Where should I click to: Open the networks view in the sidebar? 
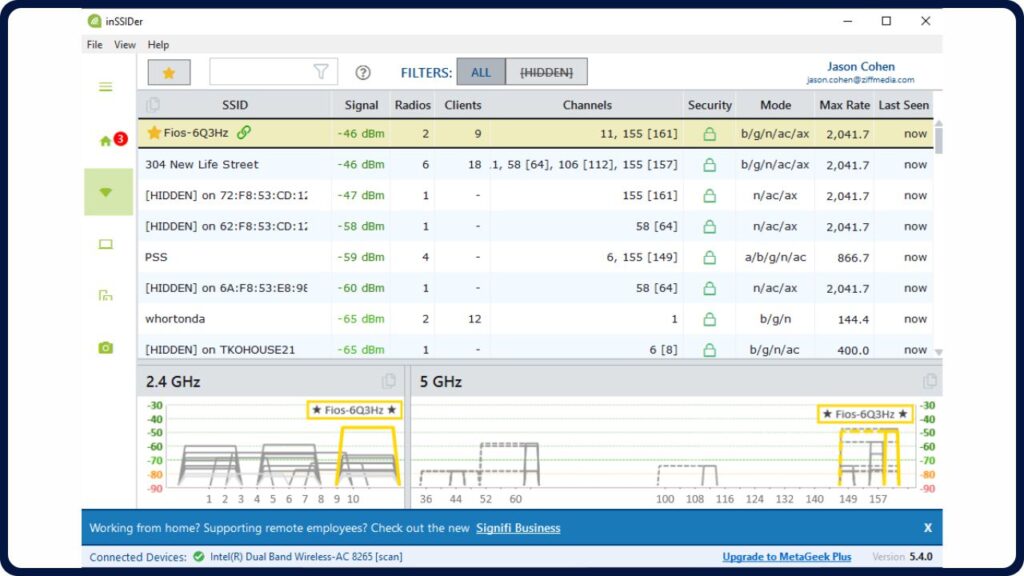(107, 191)
